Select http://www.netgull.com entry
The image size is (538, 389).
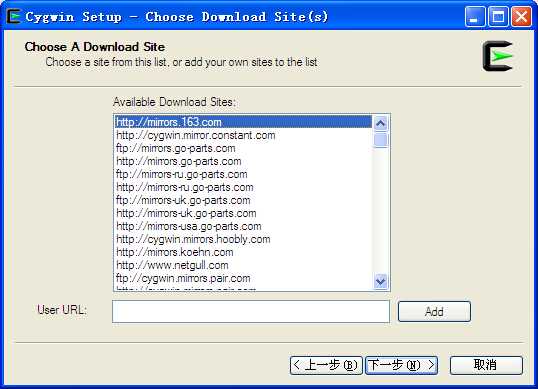(243, 265)
